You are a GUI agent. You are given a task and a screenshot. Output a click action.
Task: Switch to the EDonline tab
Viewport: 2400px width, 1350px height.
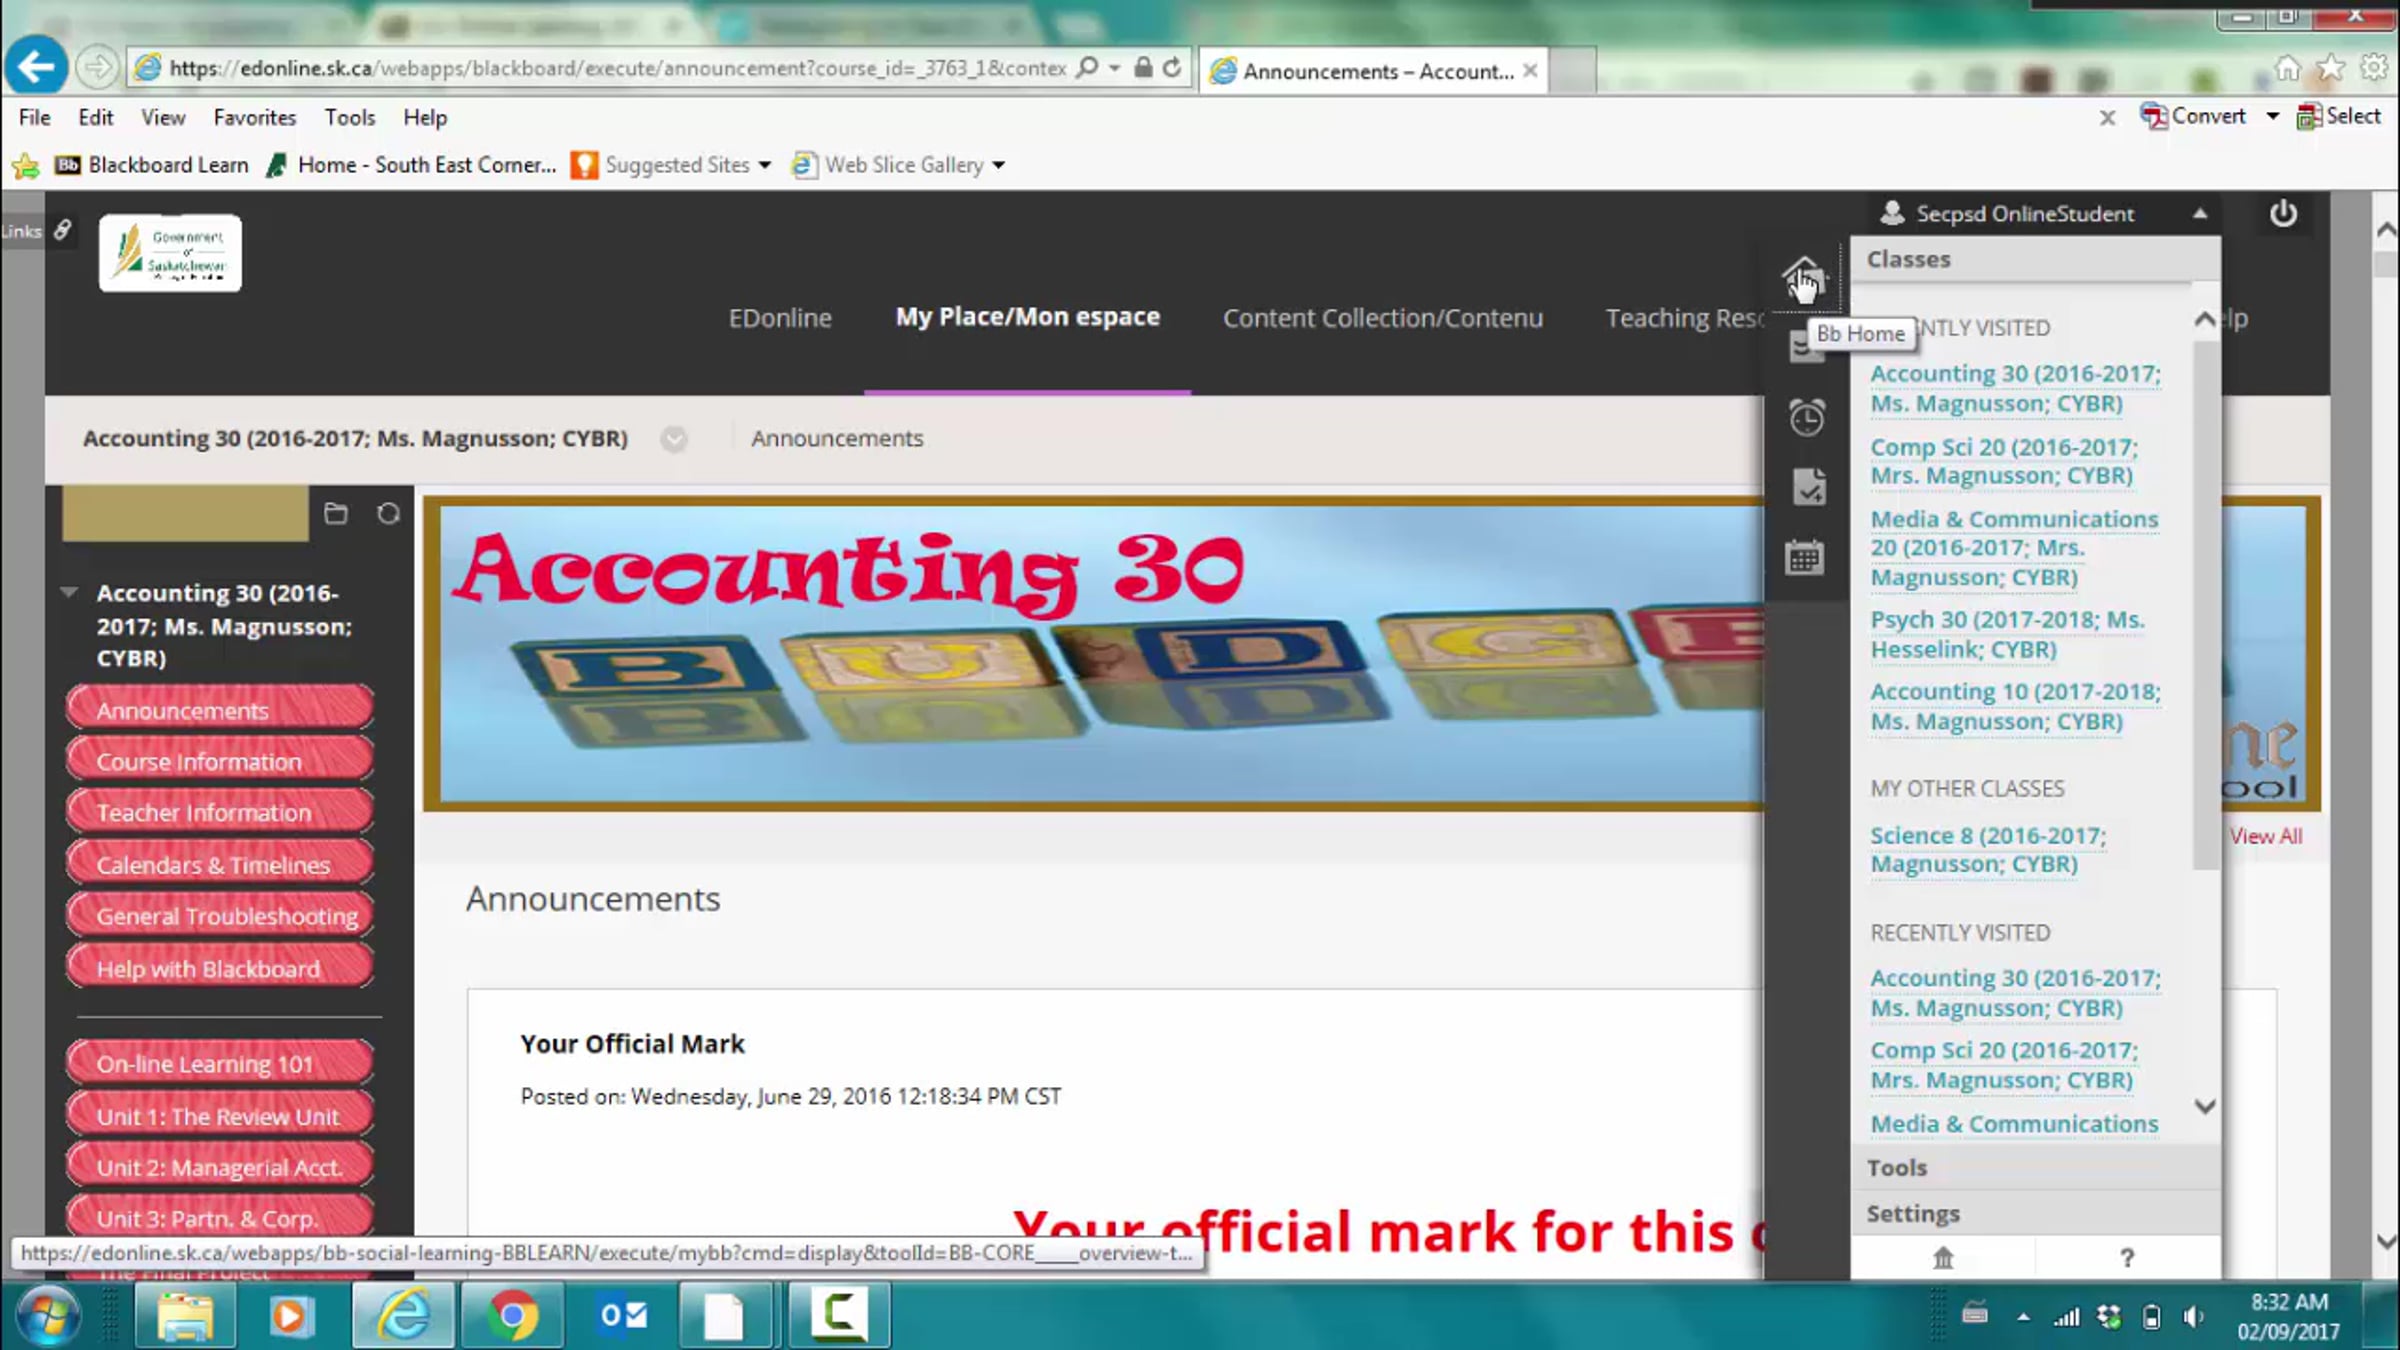(x=780, y=318)
